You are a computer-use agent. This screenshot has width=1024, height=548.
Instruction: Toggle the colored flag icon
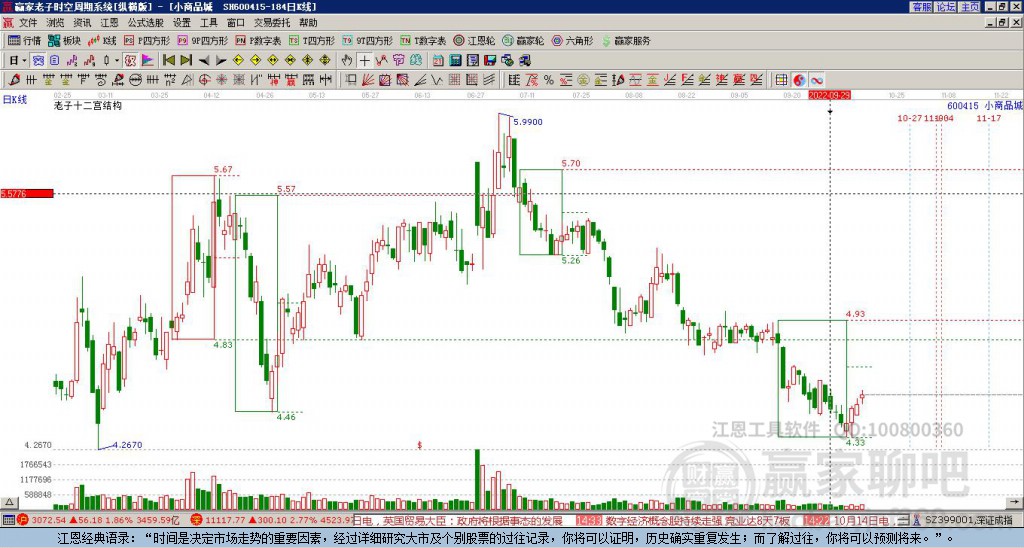point(148,61)
